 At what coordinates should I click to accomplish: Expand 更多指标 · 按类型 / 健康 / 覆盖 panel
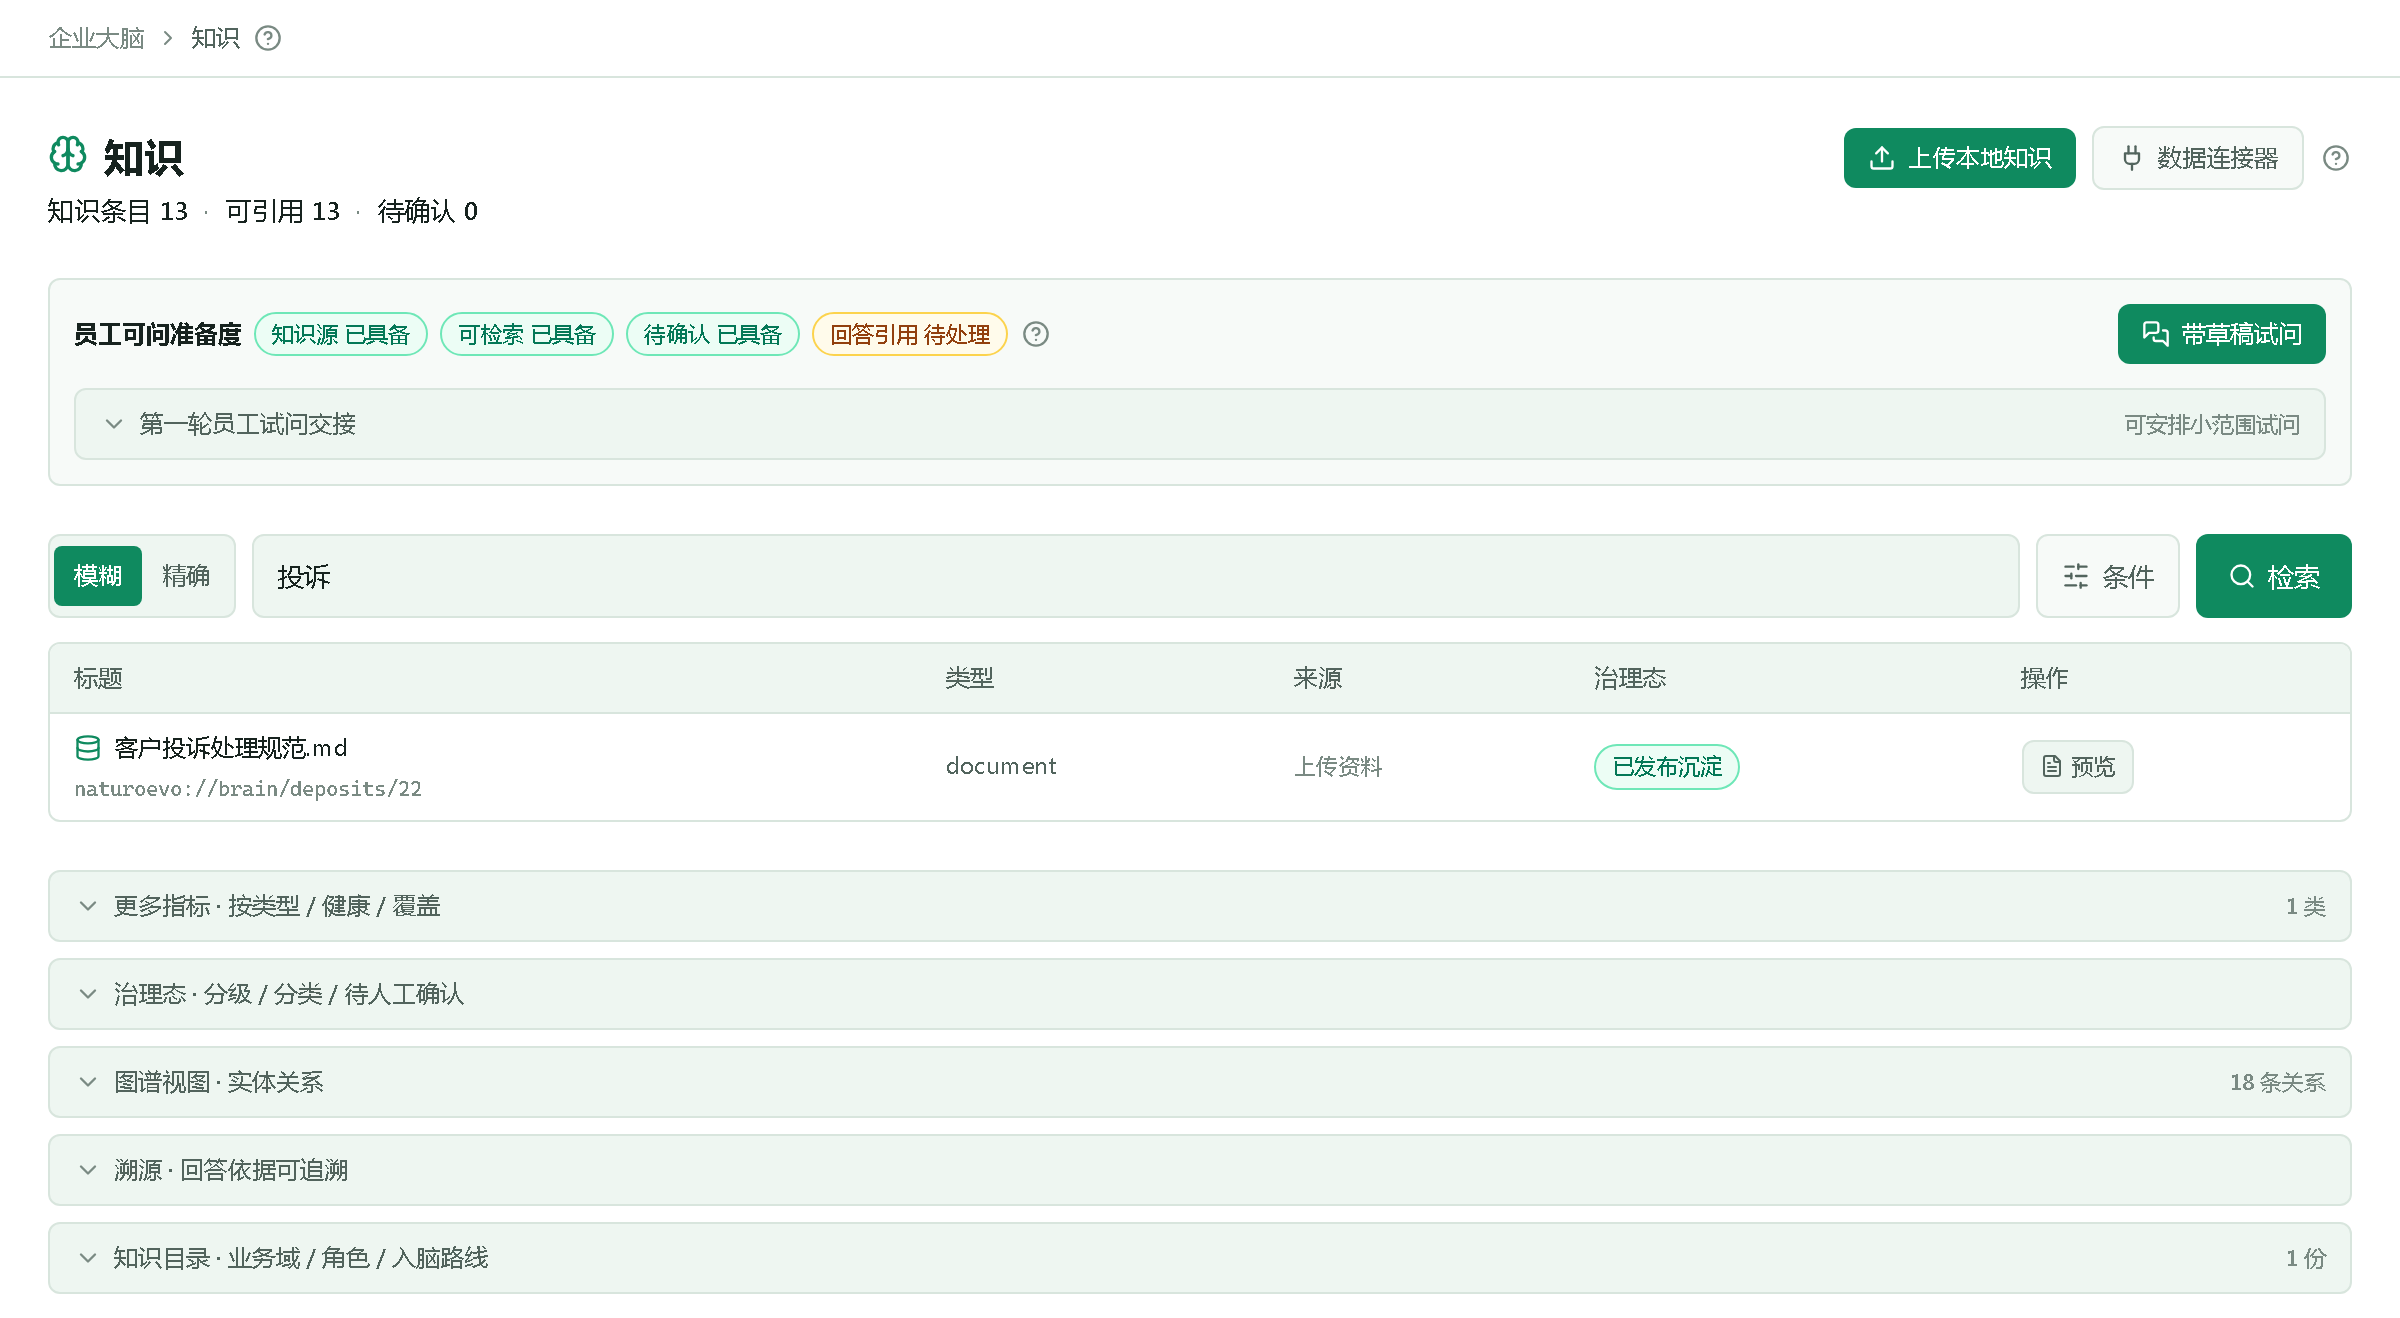coord(1200,906)
